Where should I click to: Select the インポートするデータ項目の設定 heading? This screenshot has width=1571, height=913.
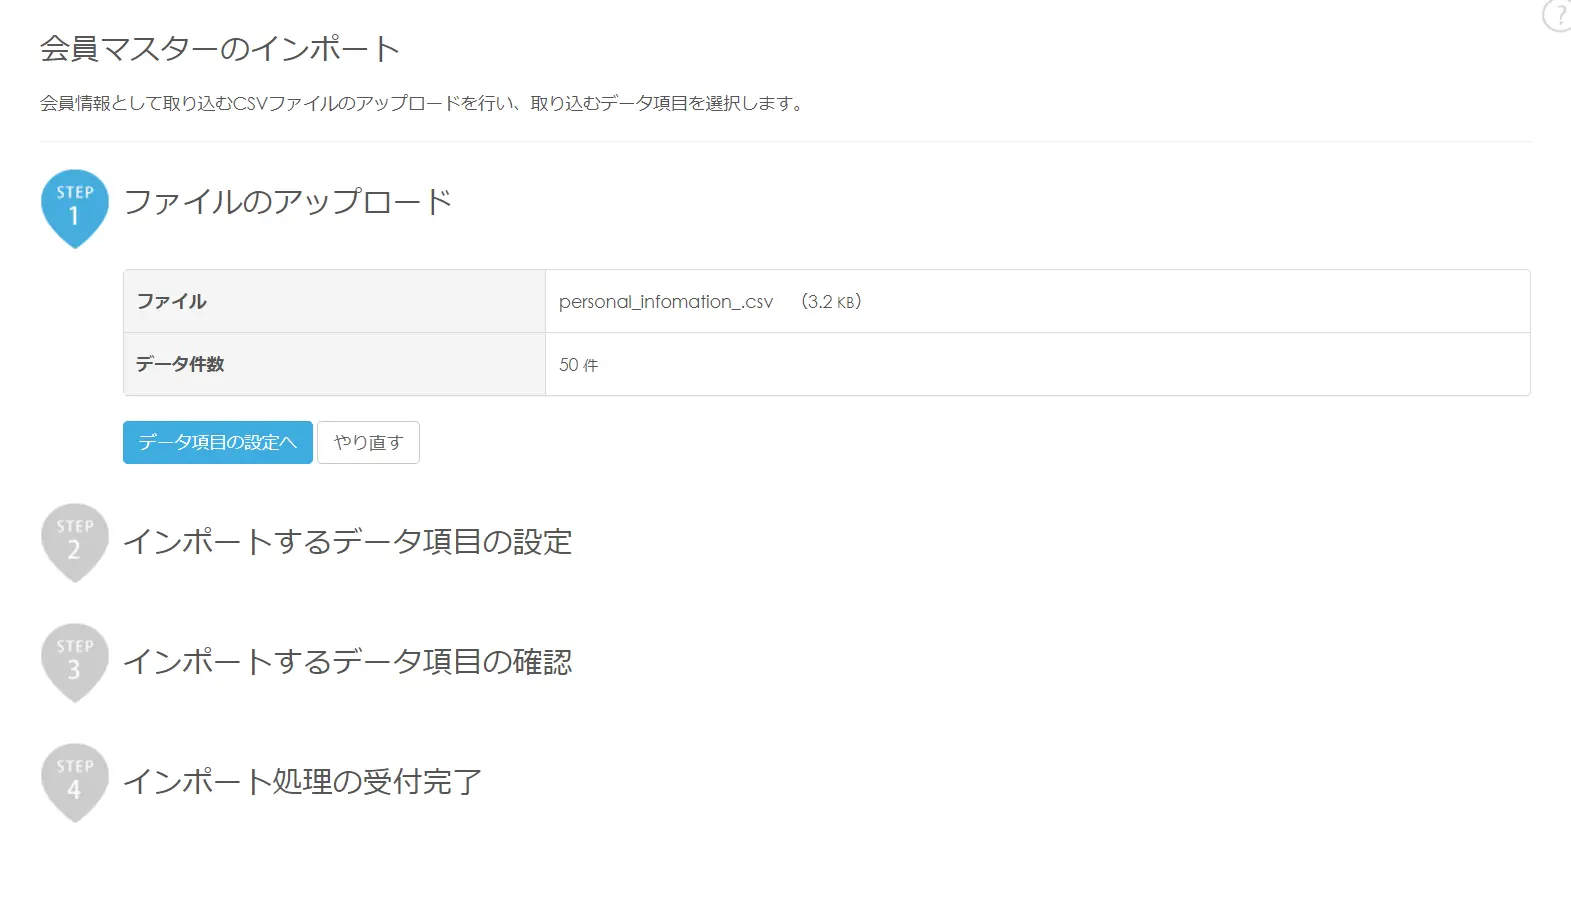coord(348,542)
